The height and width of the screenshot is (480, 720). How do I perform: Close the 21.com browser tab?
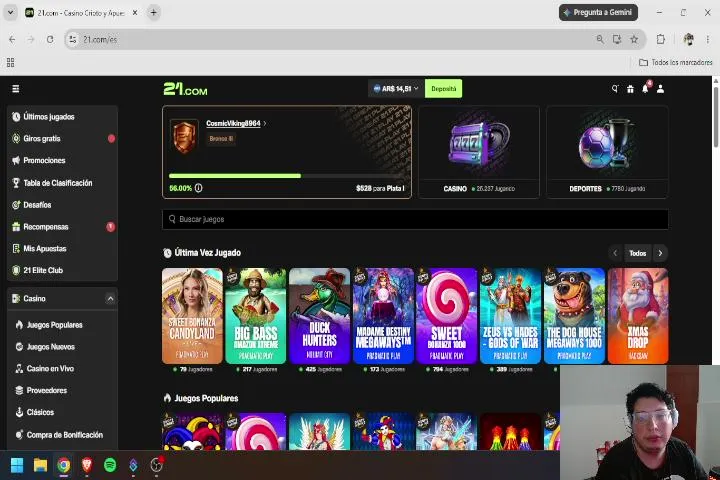tap(135, 13)
